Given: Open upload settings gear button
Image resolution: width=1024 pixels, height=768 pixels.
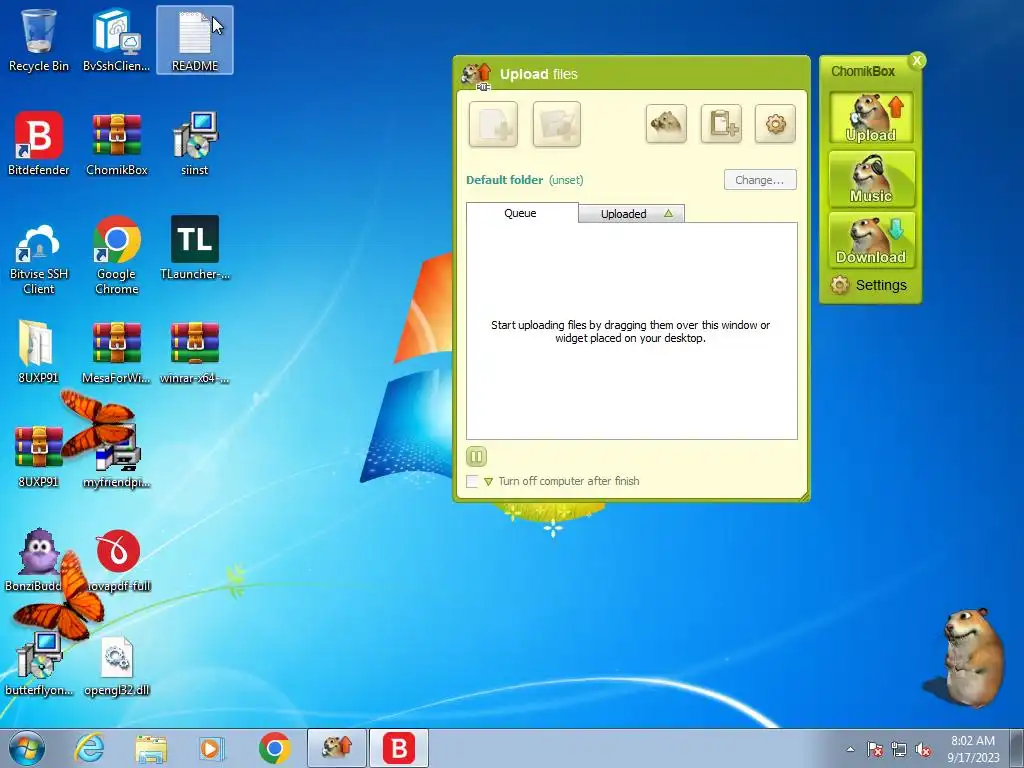Looking at the screenshot, I should point(775,123).
